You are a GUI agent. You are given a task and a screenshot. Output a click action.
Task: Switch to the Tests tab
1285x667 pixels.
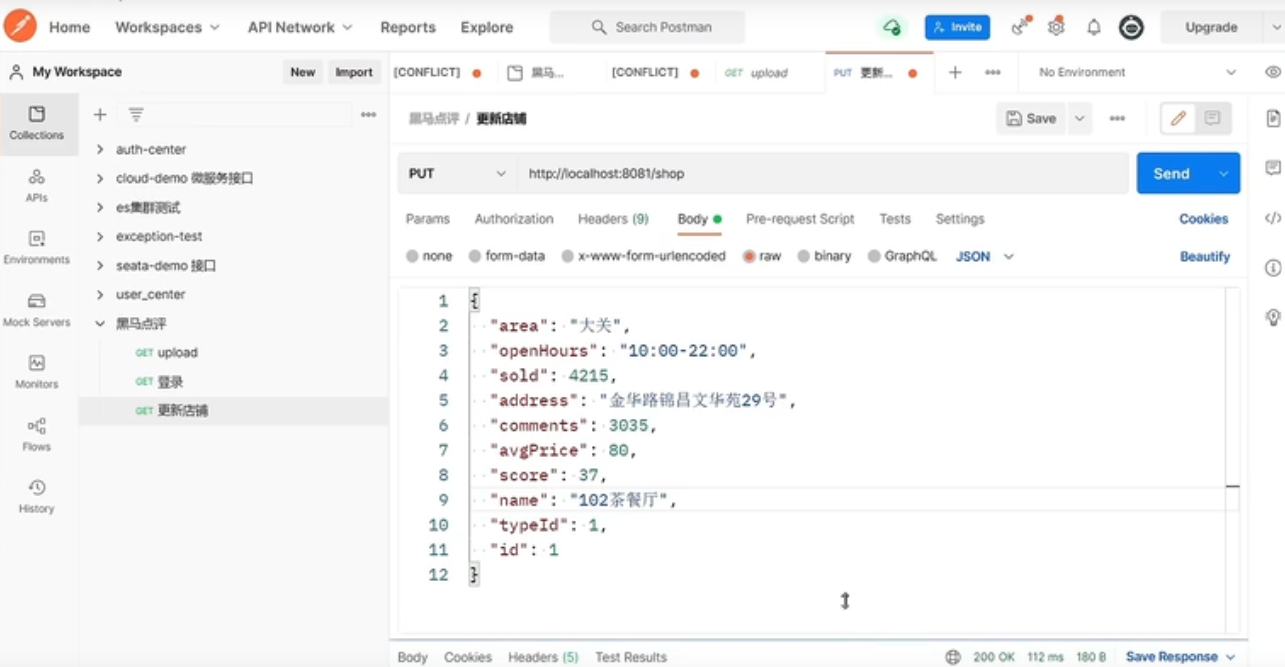[895, 219]
